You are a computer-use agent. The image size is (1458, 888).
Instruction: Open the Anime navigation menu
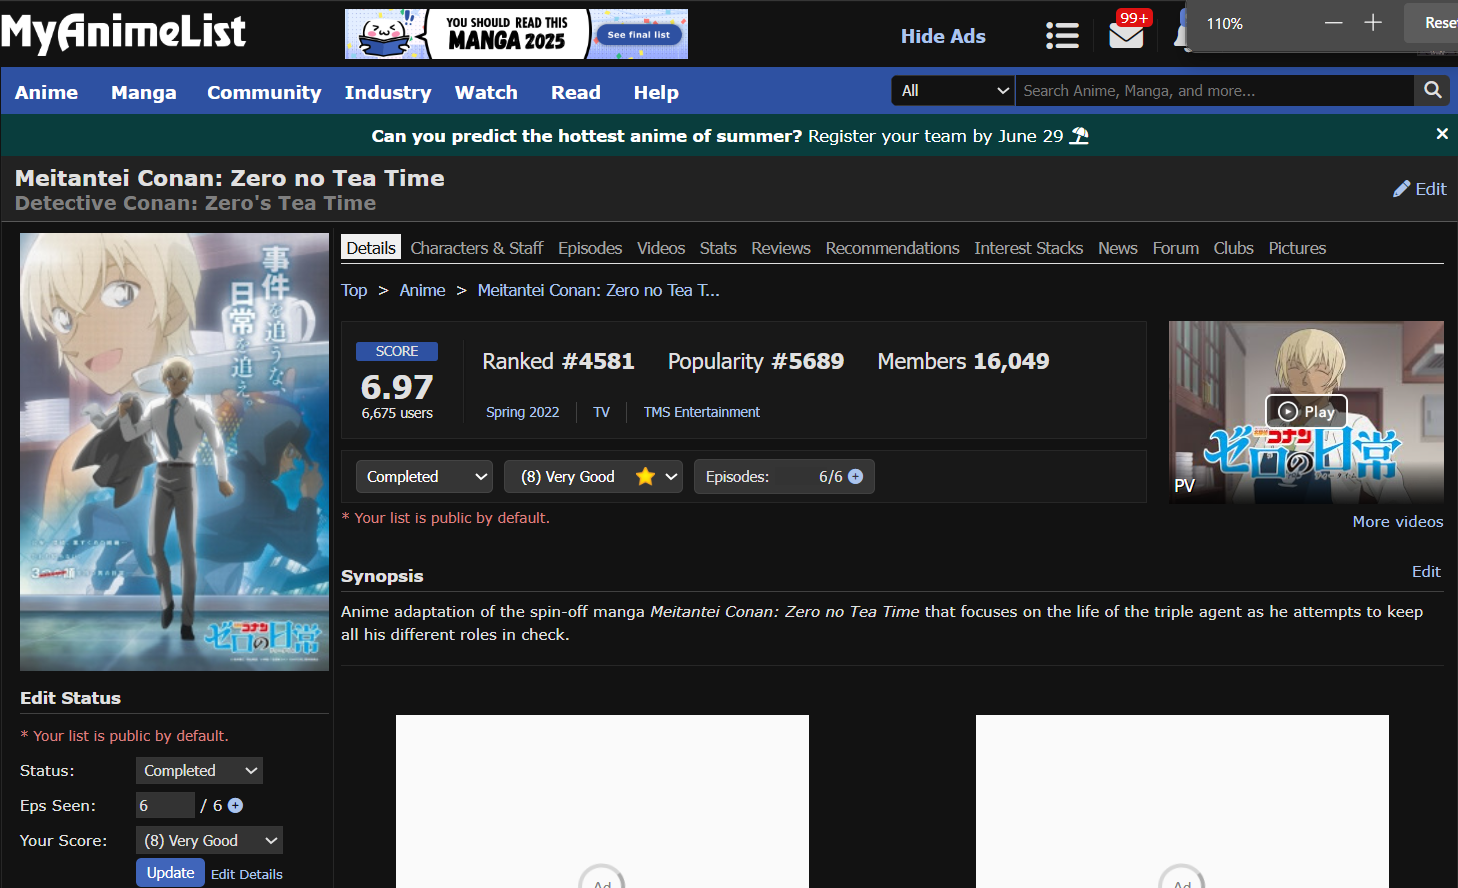click(46, 92)
